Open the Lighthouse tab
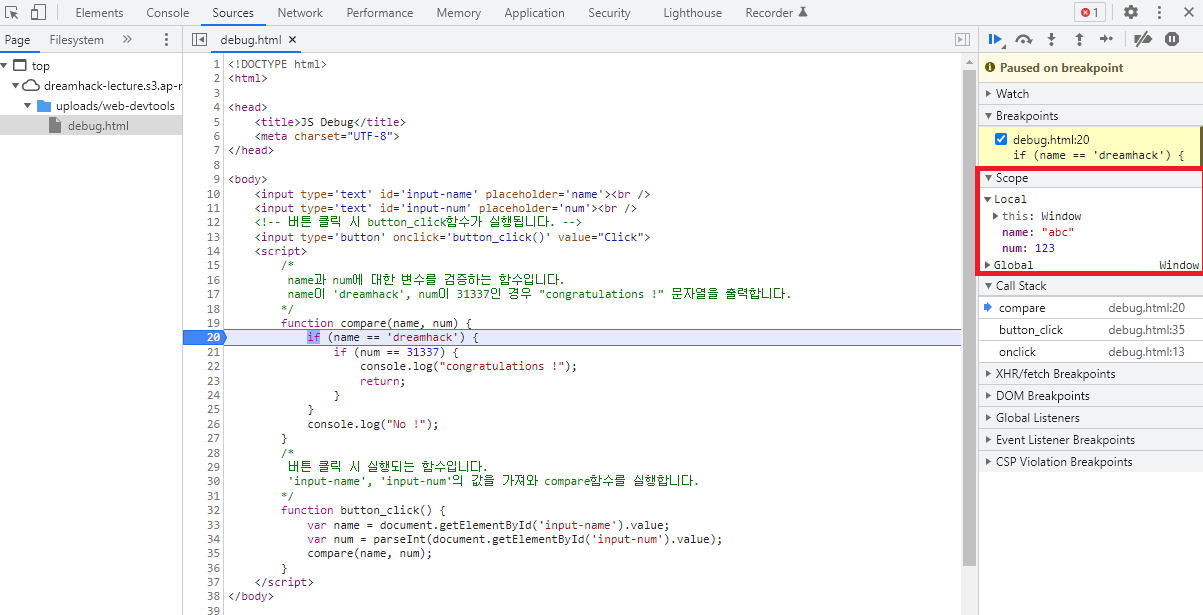The height and width of the screenshot is (615, 1203). pos(692,13)
